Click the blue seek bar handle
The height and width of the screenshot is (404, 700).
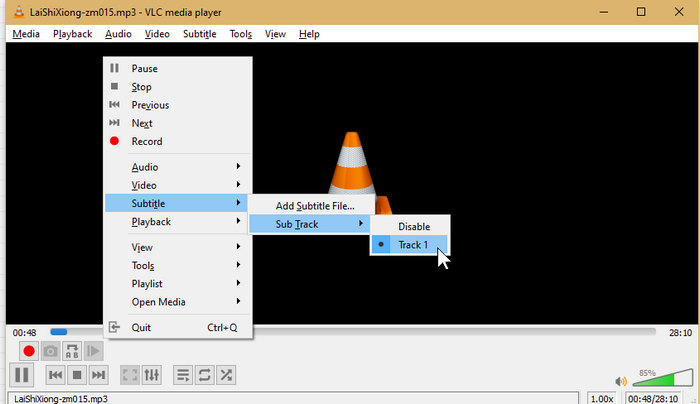(x=58, y=332)
